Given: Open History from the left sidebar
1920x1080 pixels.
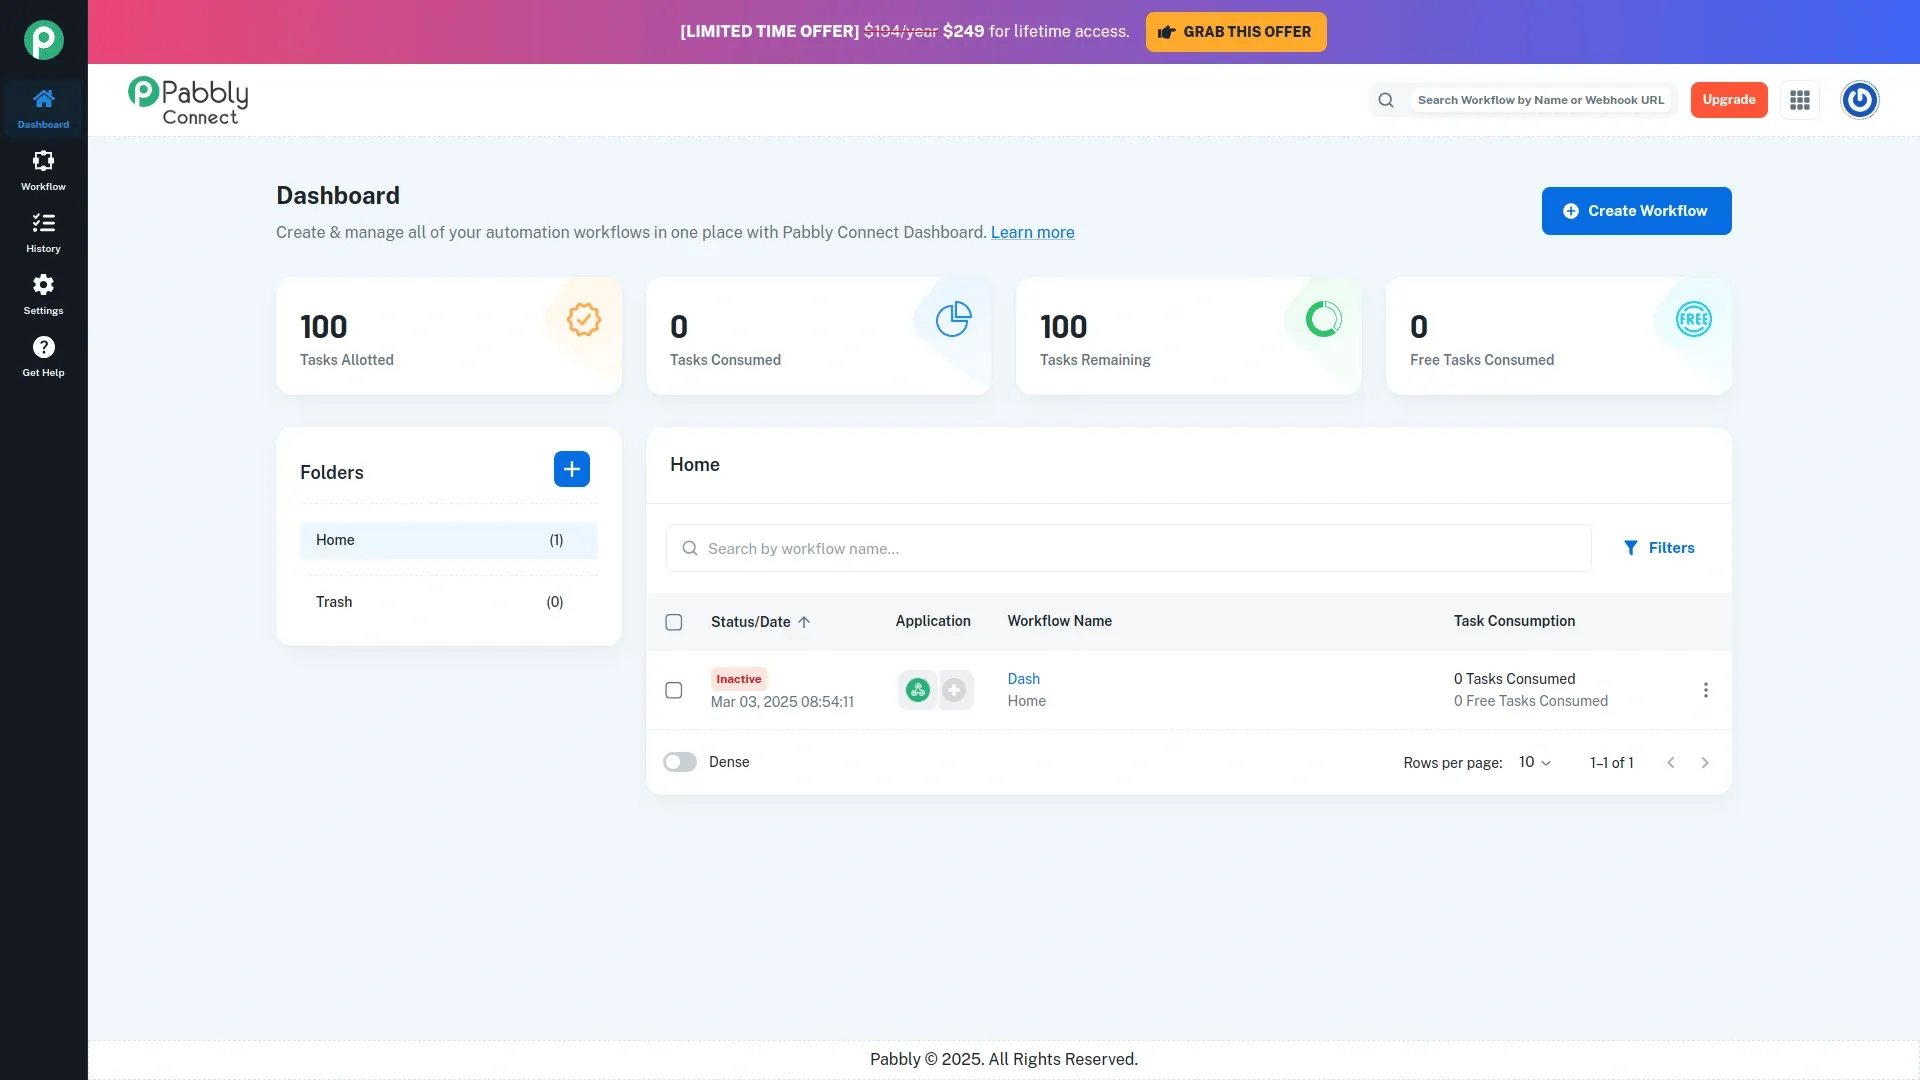Looking at the screenshot, I should 43,231.
